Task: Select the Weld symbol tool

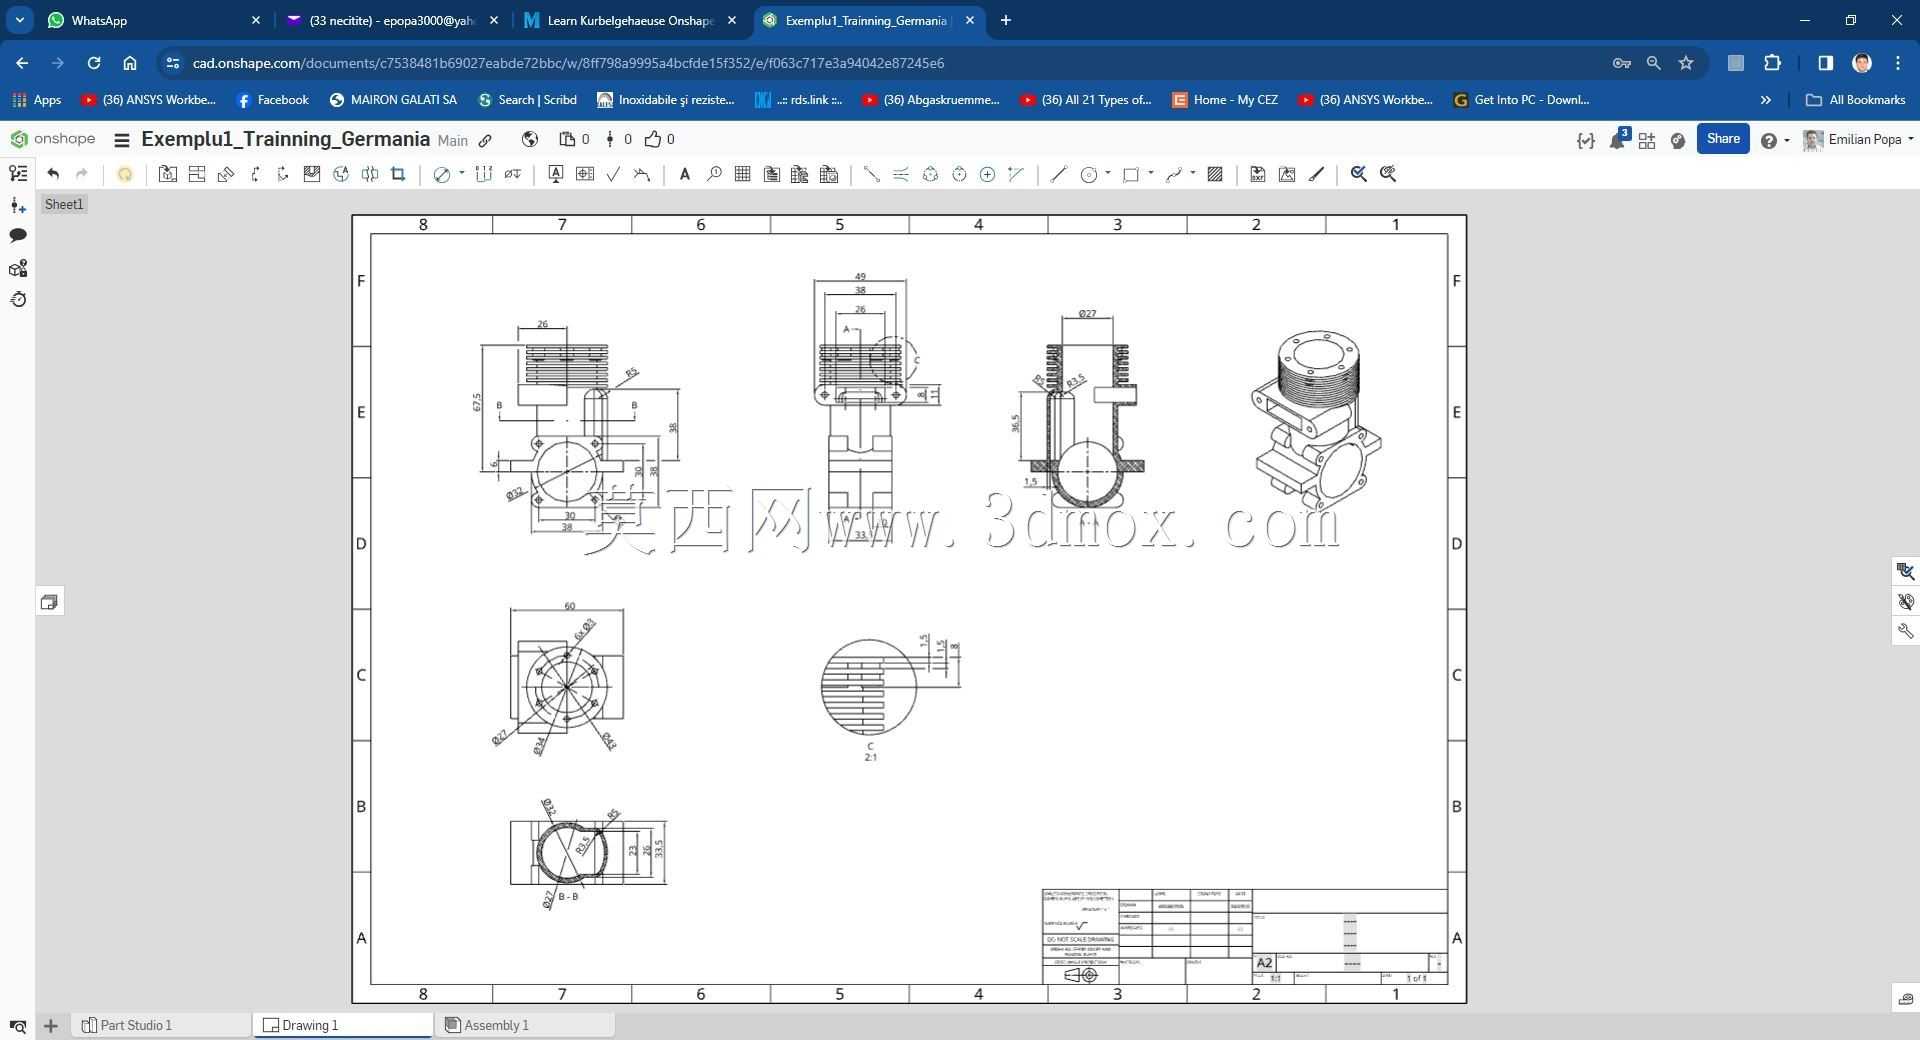Action: [x=642, y=174]
